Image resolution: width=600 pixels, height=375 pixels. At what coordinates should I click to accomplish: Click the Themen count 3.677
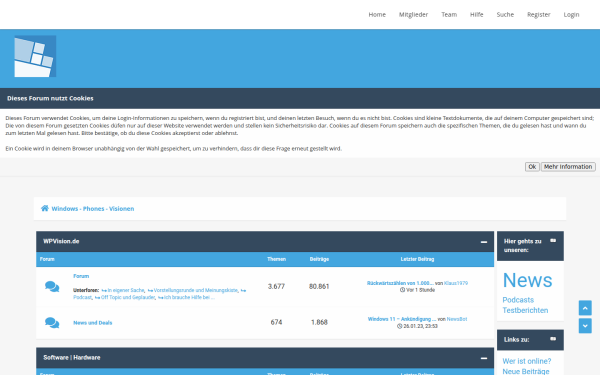click(x=276, y=286)
